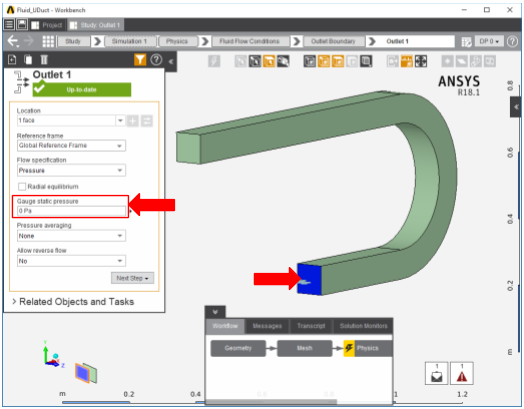Collapse the bottom workflow panel chevron
This screenshot has width=524, height=409.
tap(215, 312)
